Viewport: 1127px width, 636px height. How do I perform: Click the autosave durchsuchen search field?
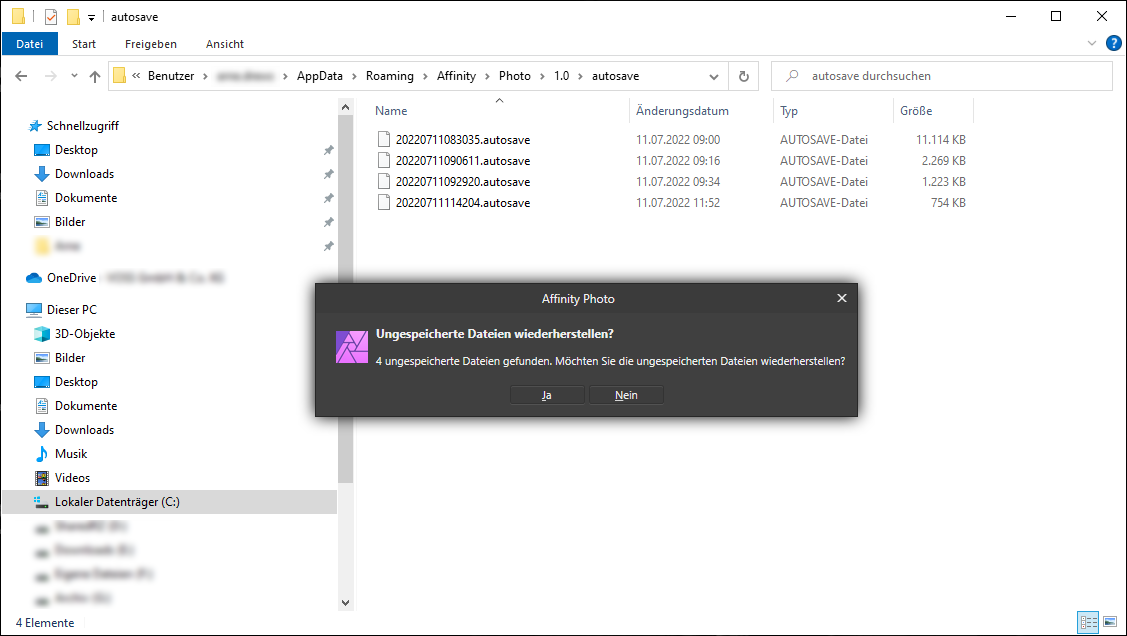pyautogui.click(x=942, y=76)
